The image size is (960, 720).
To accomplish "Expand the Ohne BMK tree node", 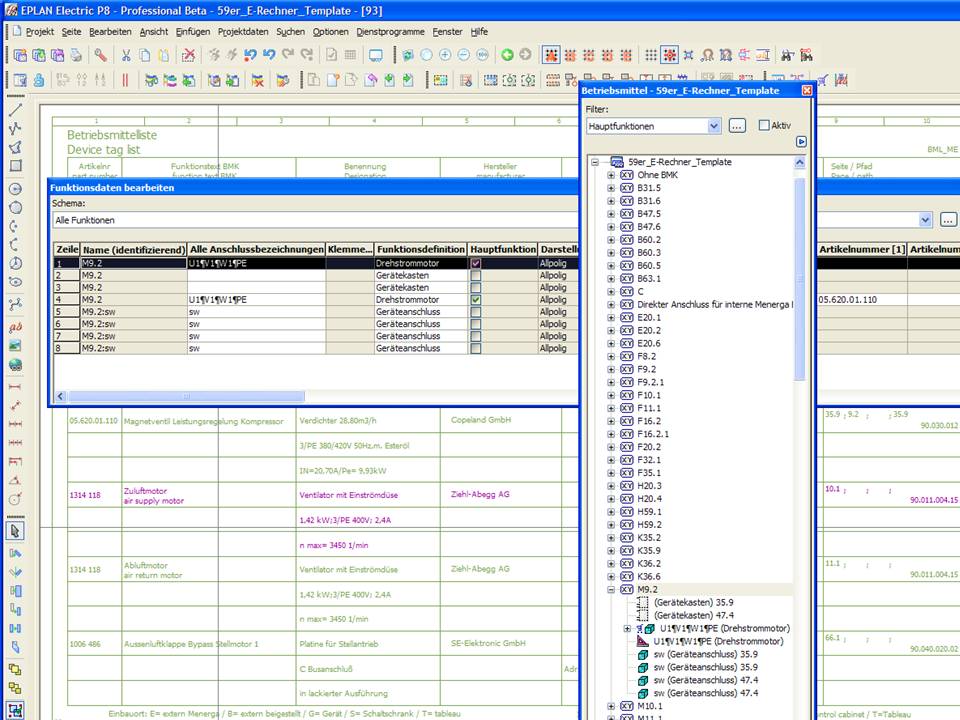I will 610,175.
